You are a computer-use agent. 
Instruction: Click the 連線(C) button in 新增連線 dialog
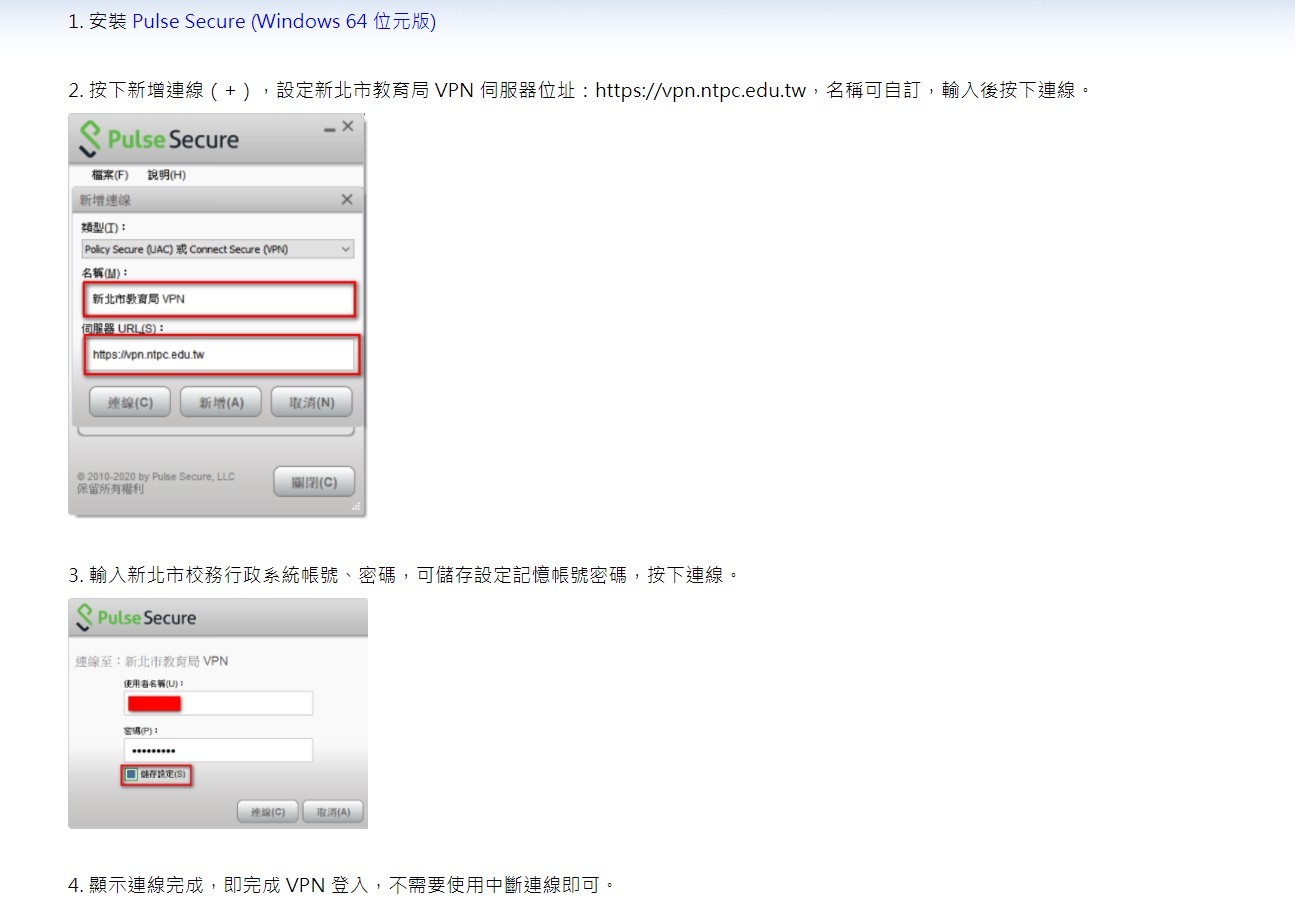tap(130, 402)
